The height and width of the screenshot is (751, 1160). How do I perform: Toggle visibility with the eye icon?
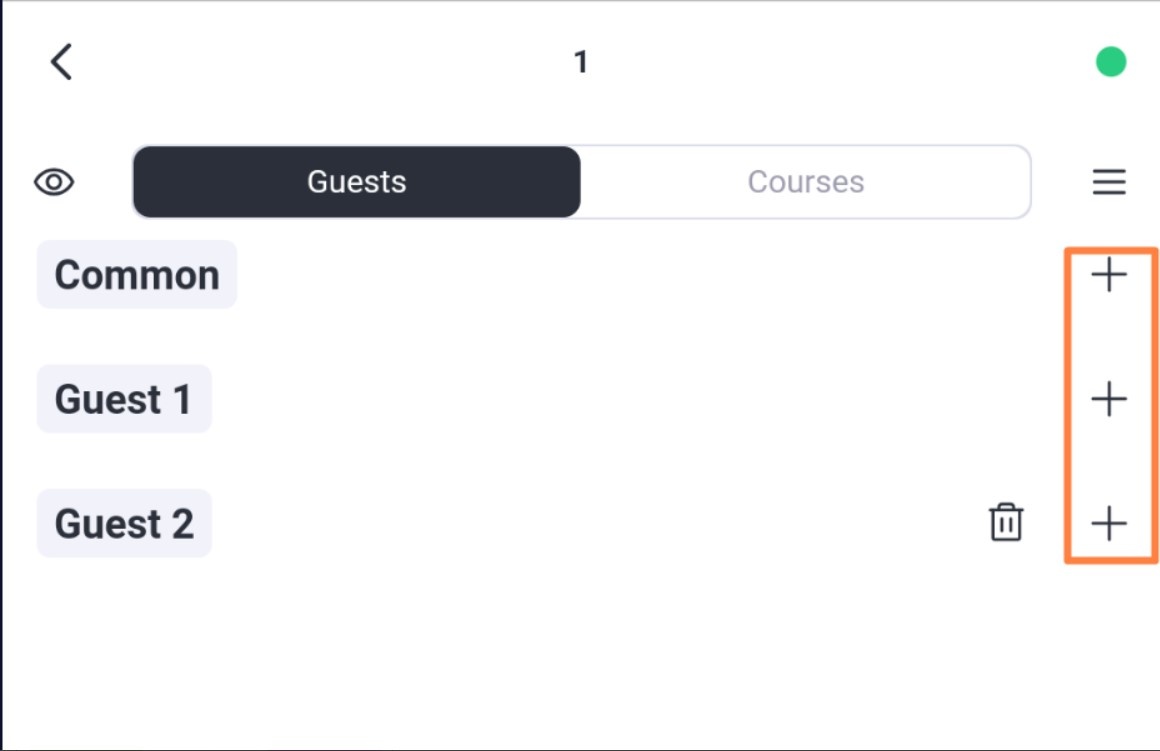click(54, 182)
